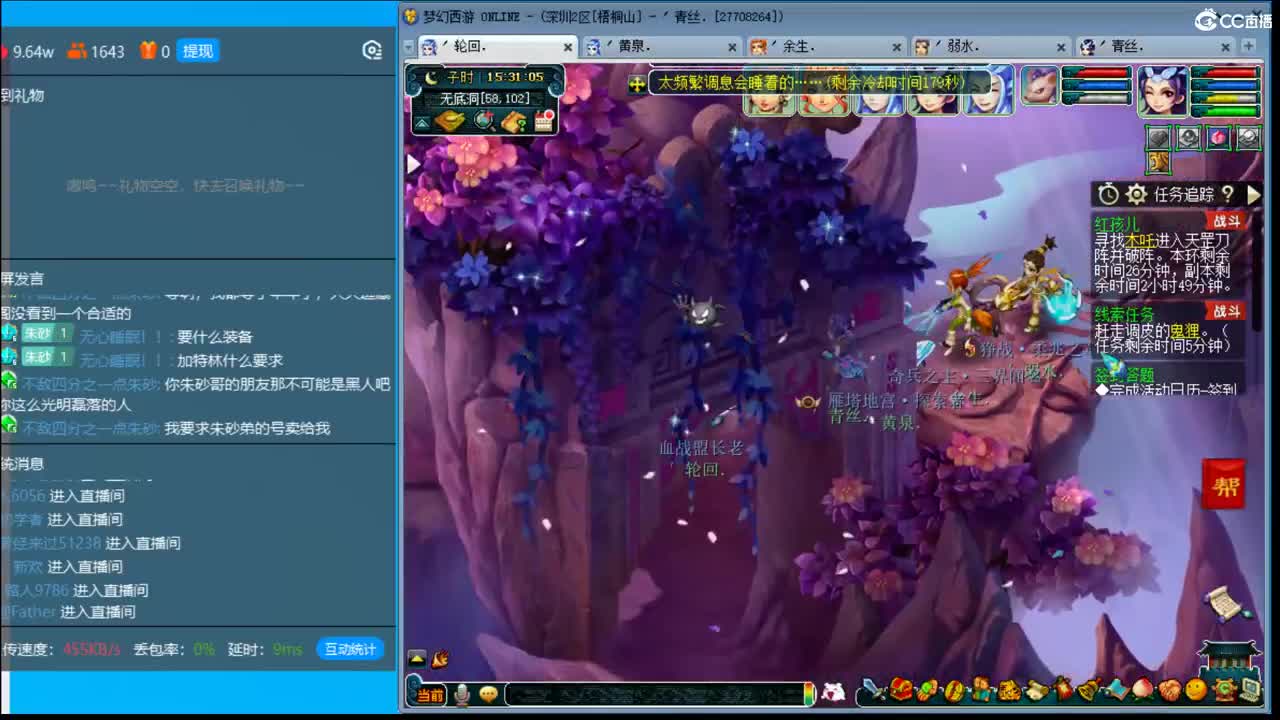1280x720 pixels.
Task: Click the white pet icon beside chat
Action: (x=833, y=692)
